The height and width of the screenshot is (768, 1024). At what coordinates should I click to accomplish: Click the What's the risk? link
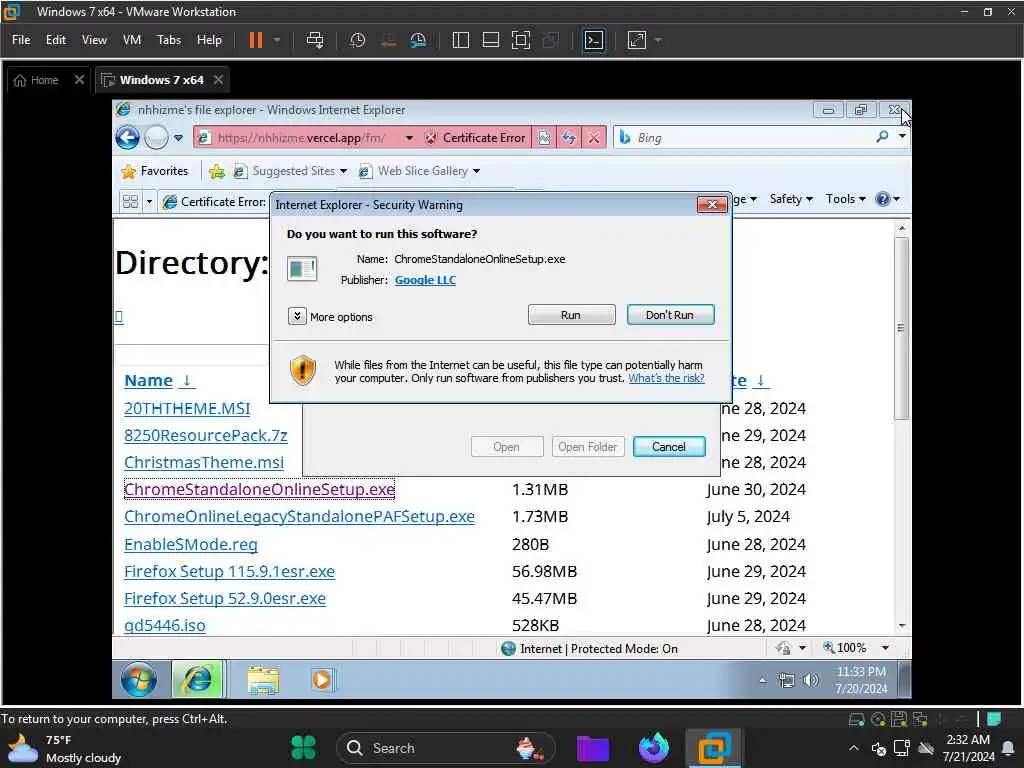(666, 378)
